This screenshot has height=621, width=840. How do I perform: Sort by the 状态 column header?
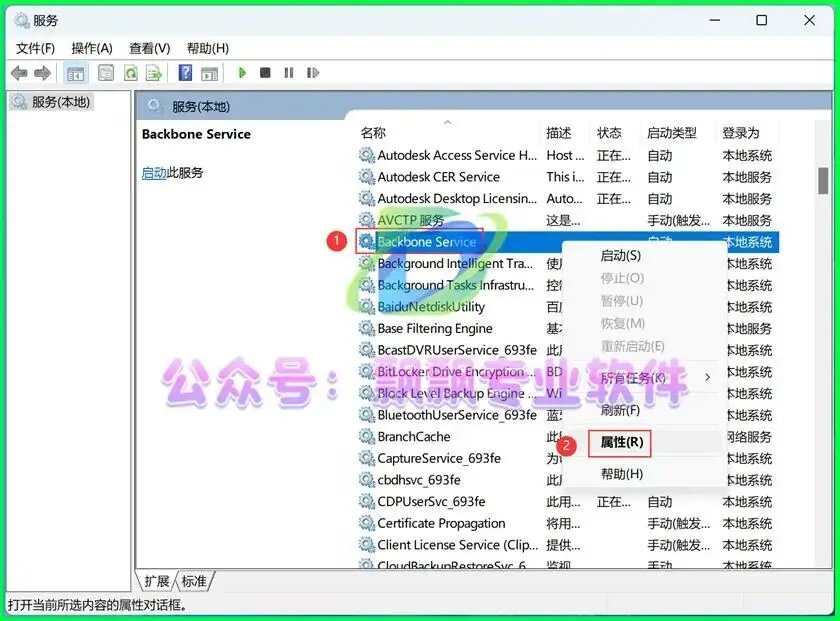click(609, 132)
